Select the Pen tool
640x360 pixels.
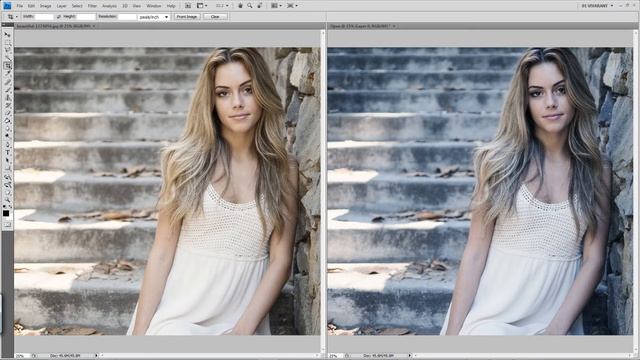7,145
